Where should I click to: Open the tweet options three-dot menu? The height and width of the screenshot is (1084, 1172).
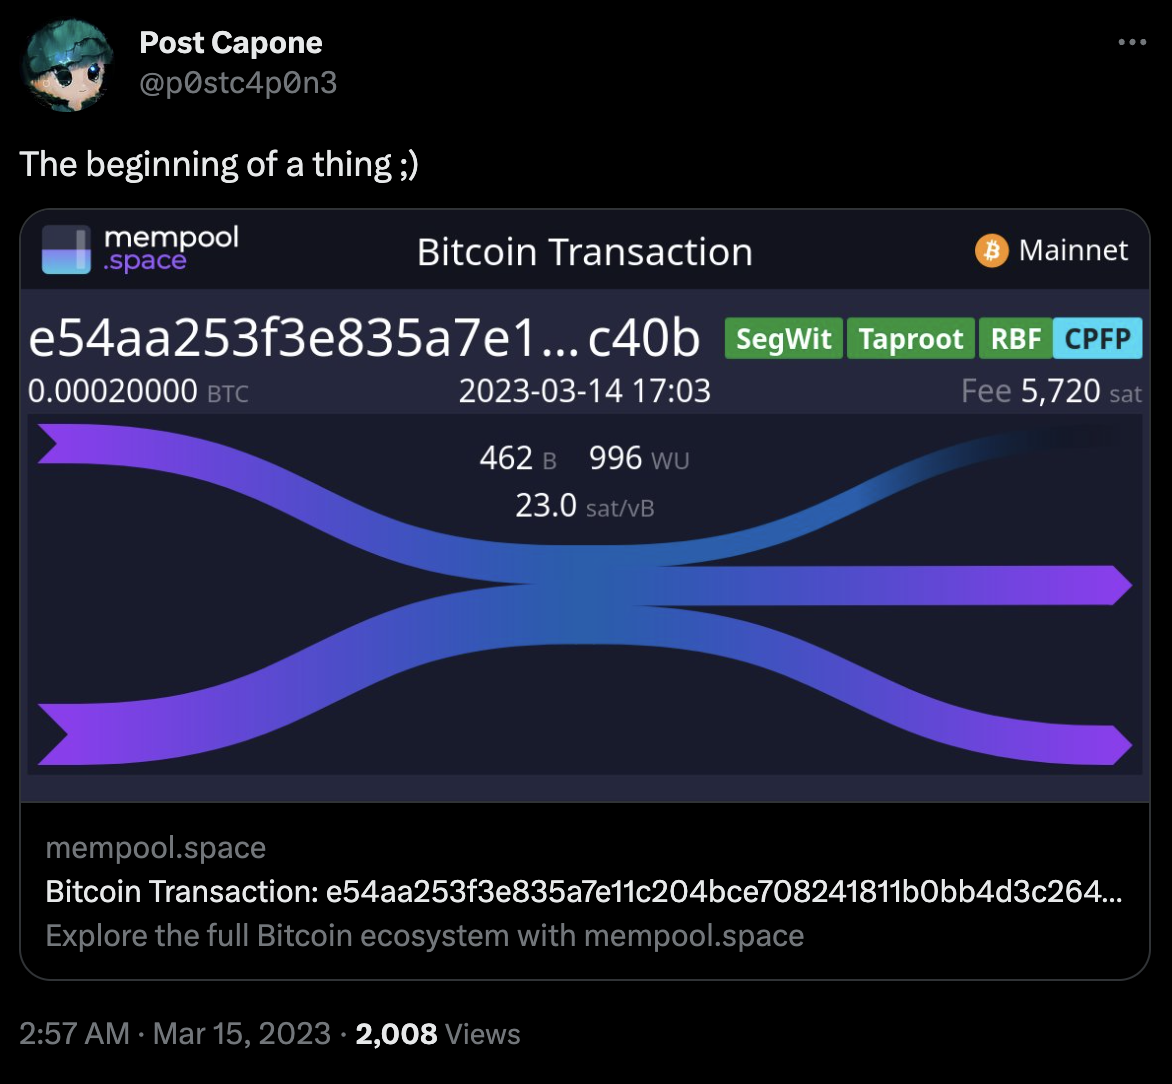coord(1132,42)
